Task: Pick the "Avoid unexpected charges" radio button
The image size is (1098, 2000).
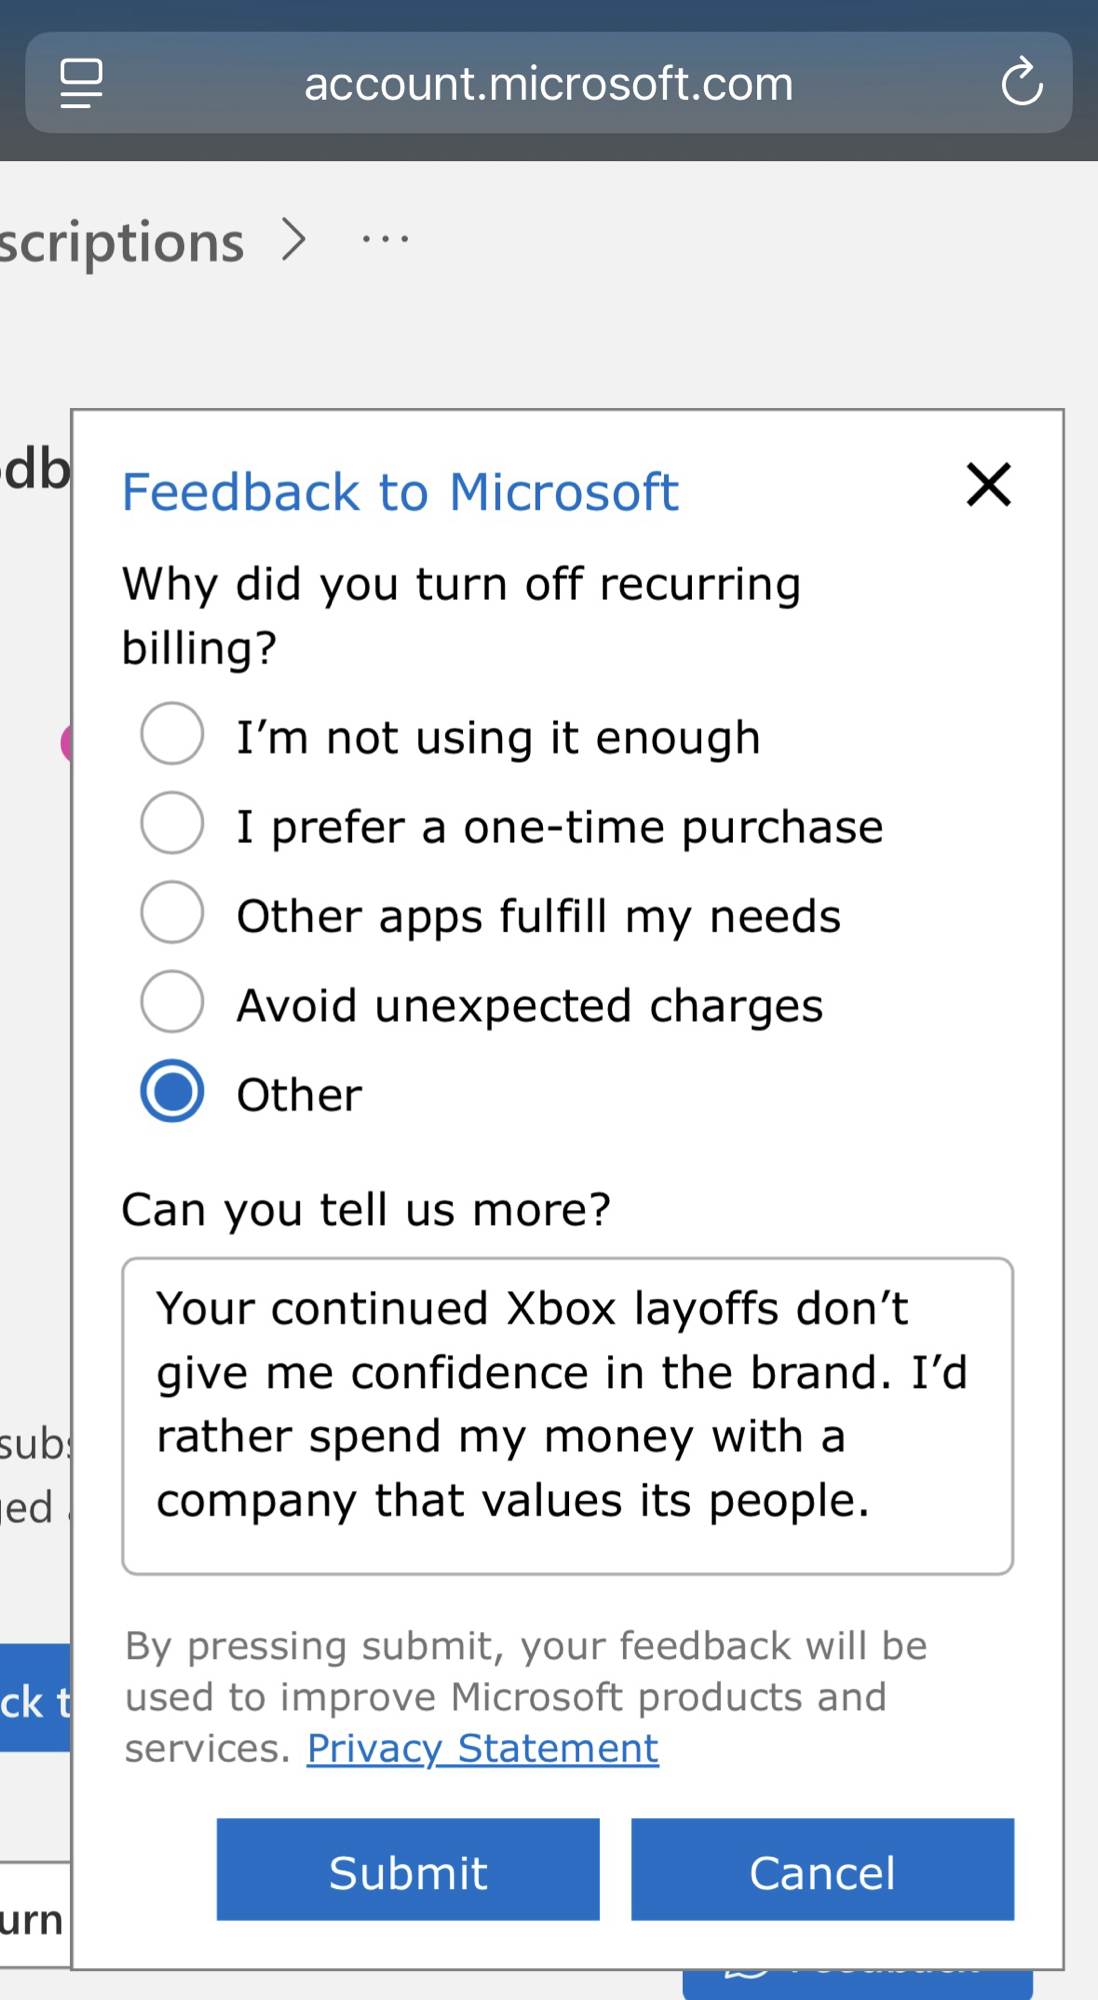Action: [172, 1001]
